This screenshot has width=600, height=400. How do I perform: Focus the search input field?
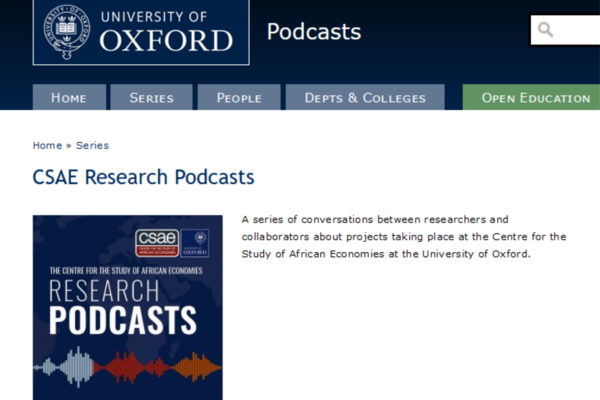coord(565,30)
